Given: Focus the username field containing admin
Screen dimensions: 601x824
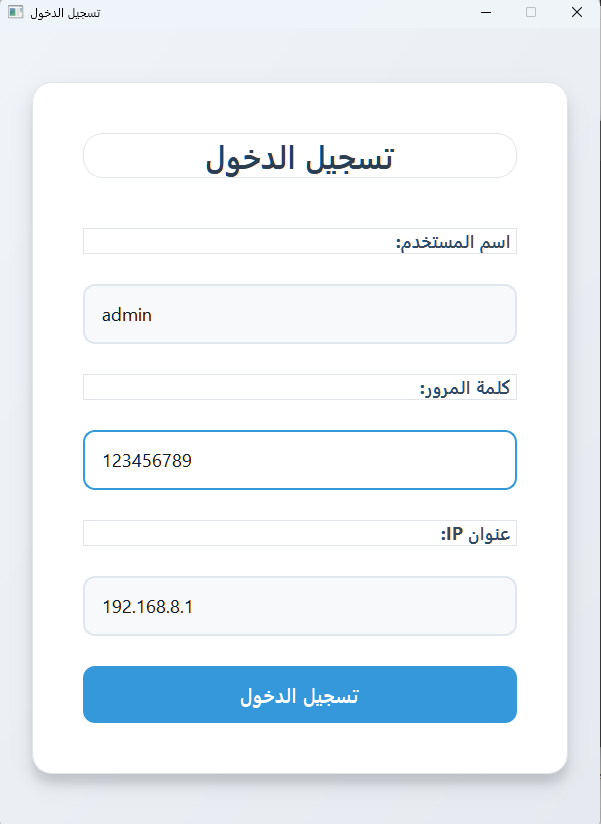Looking at the screenshot, I should click(300, 314).
